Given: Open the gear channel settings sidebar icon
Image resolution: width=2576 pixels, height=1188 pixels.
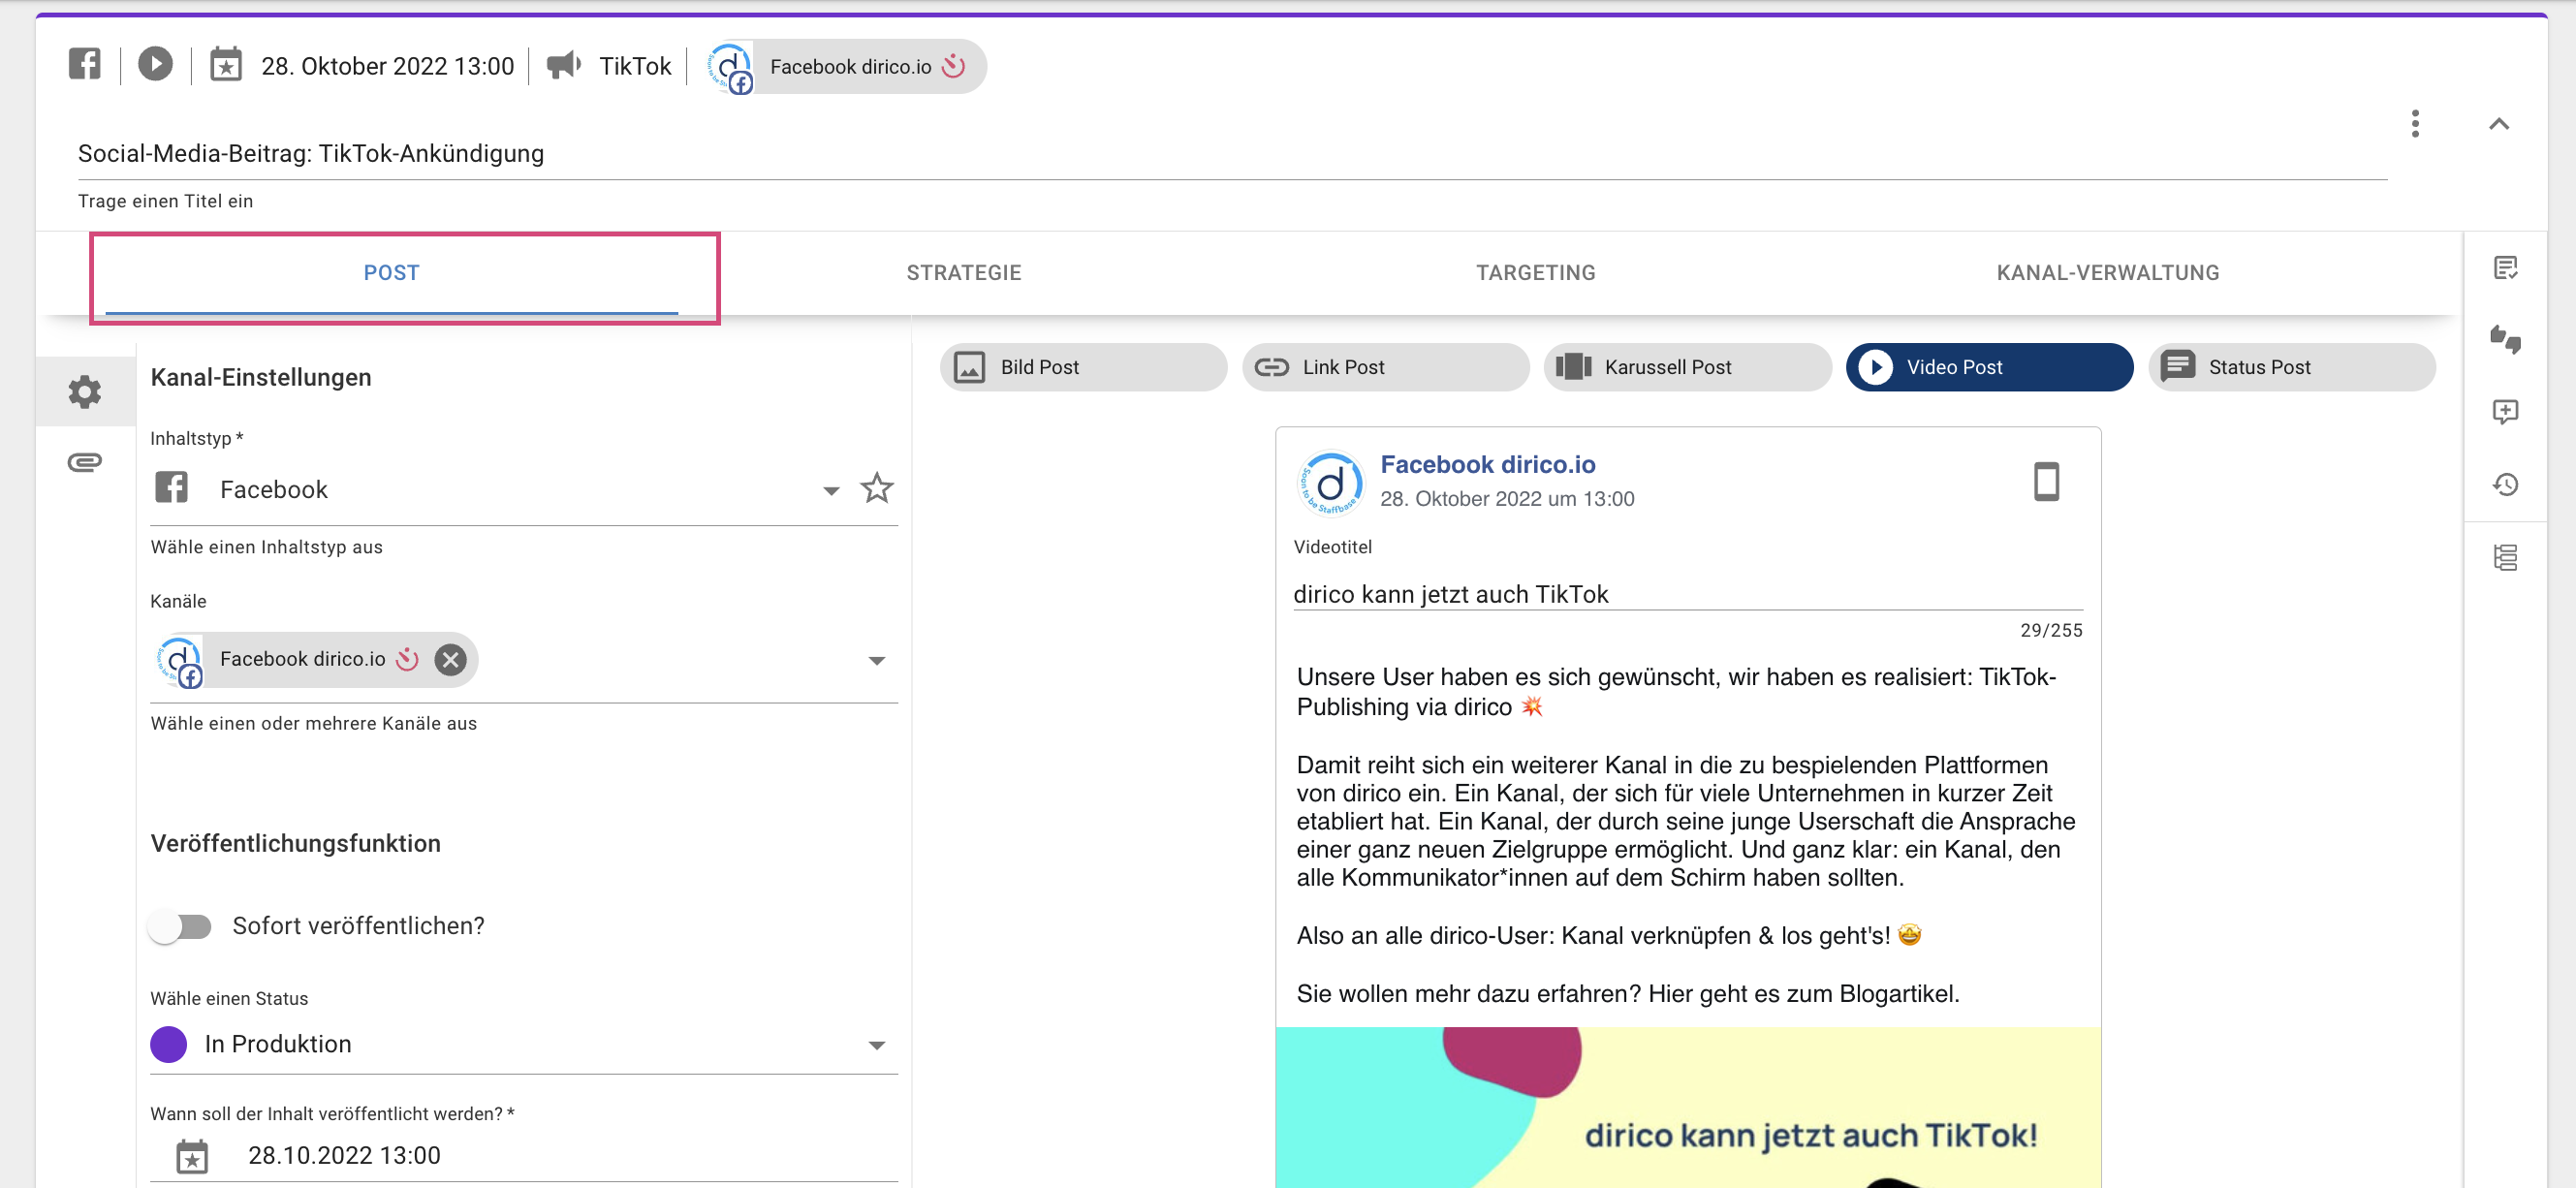Looking at the screenshot, I should tap(85, 391).
